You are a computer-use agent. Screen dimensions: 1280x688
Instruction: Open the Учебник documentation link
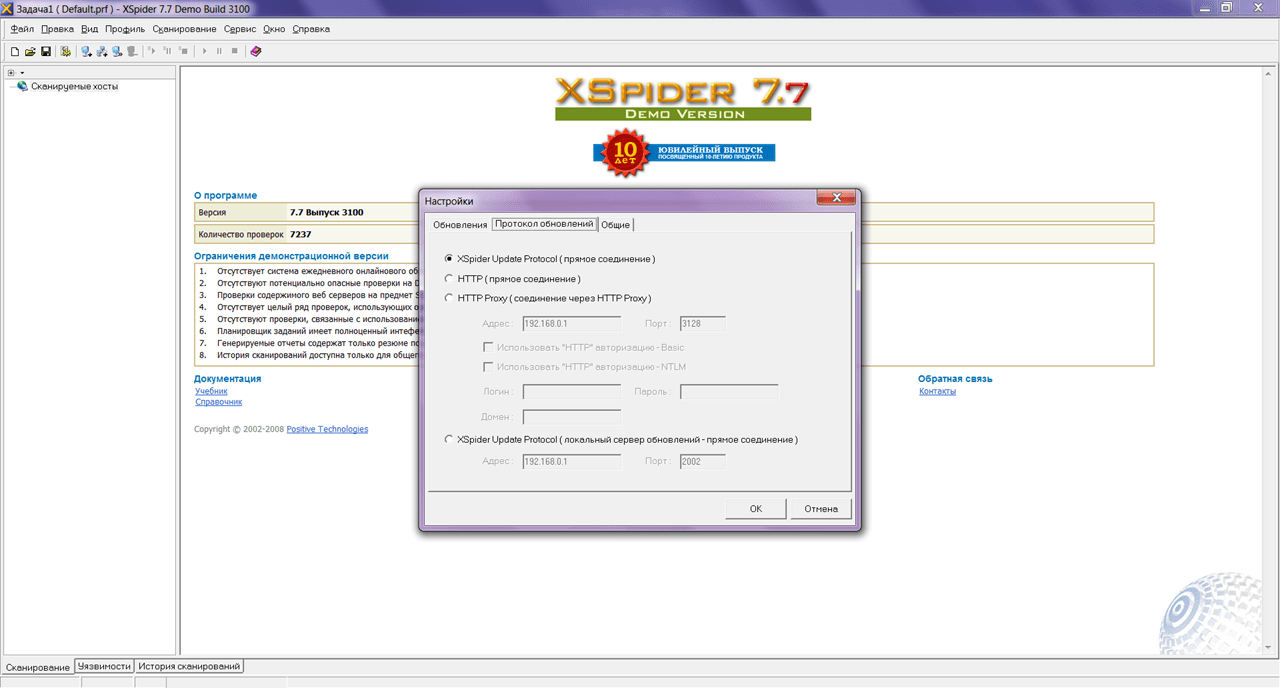(x=212, y=391)
